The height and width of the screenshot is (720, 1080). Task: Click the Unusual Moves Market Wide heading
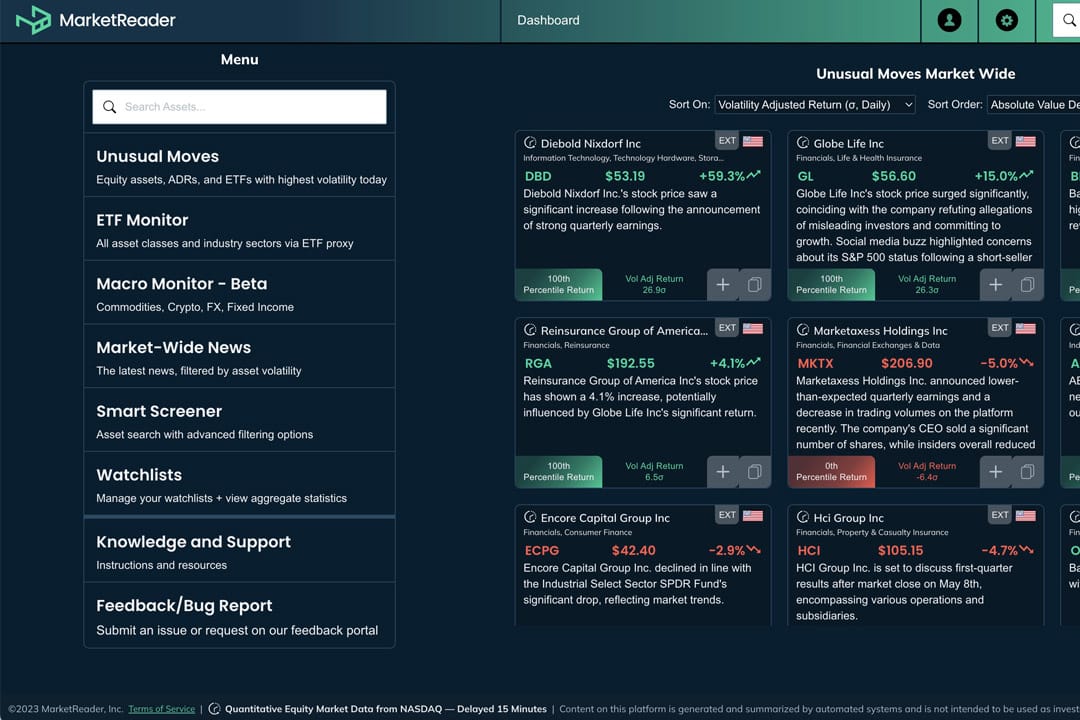coord(915,74)
